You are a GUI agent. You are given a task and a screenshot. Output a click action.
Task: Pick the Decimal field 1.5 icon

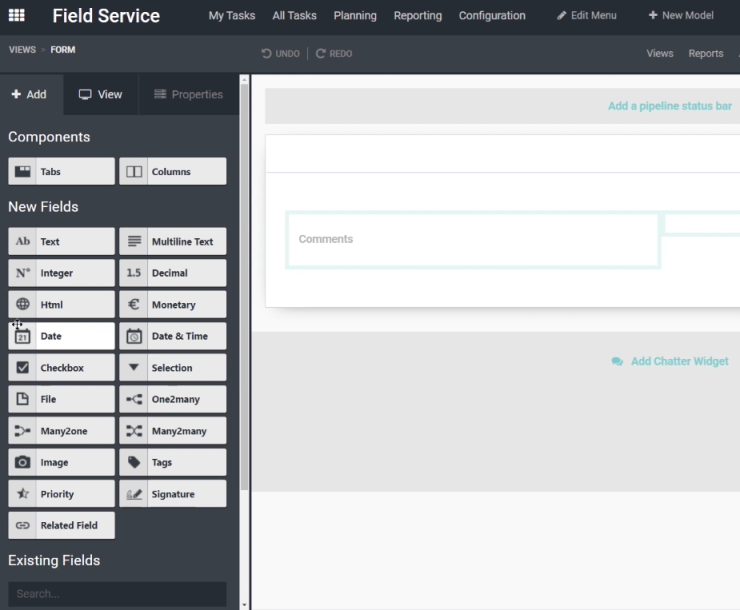pyautogui.click(x=134, y=273)
